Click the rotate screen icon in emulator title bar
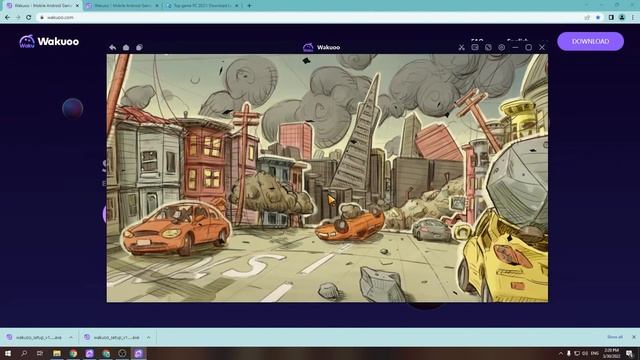The width and height of the screenshot is (640, 360). coord(488,47)
